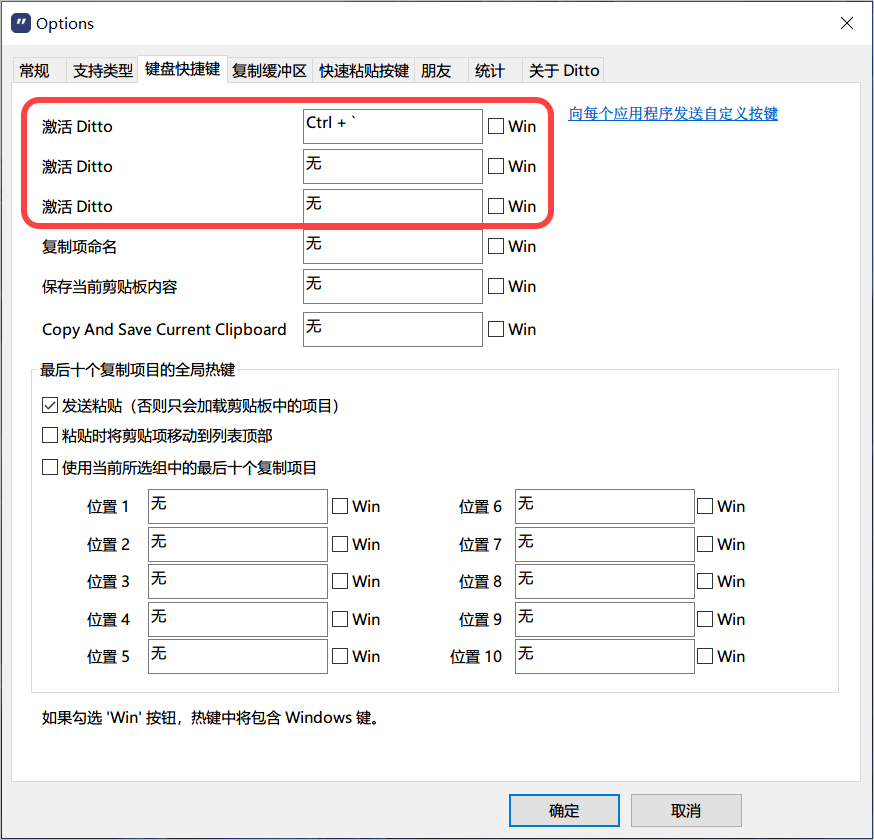This screenshot has width=874, height=840.
Task: Confirm settings with the 确定 button
Action: (x=564, y=810)
